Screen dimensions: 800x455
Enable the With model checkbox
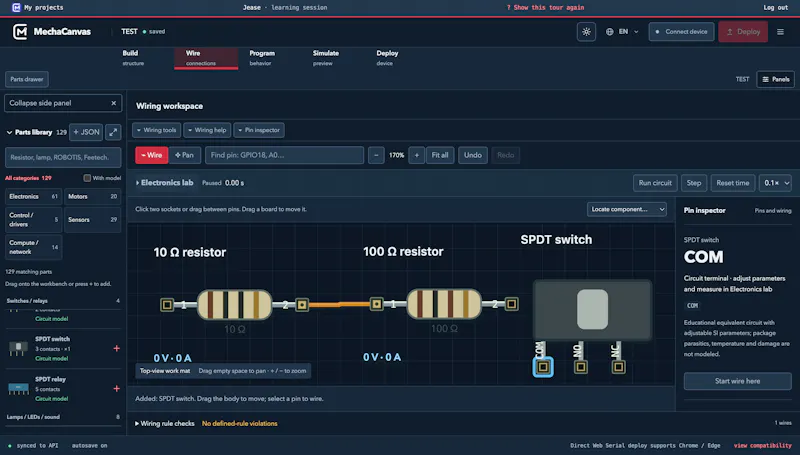coord(87,178)
